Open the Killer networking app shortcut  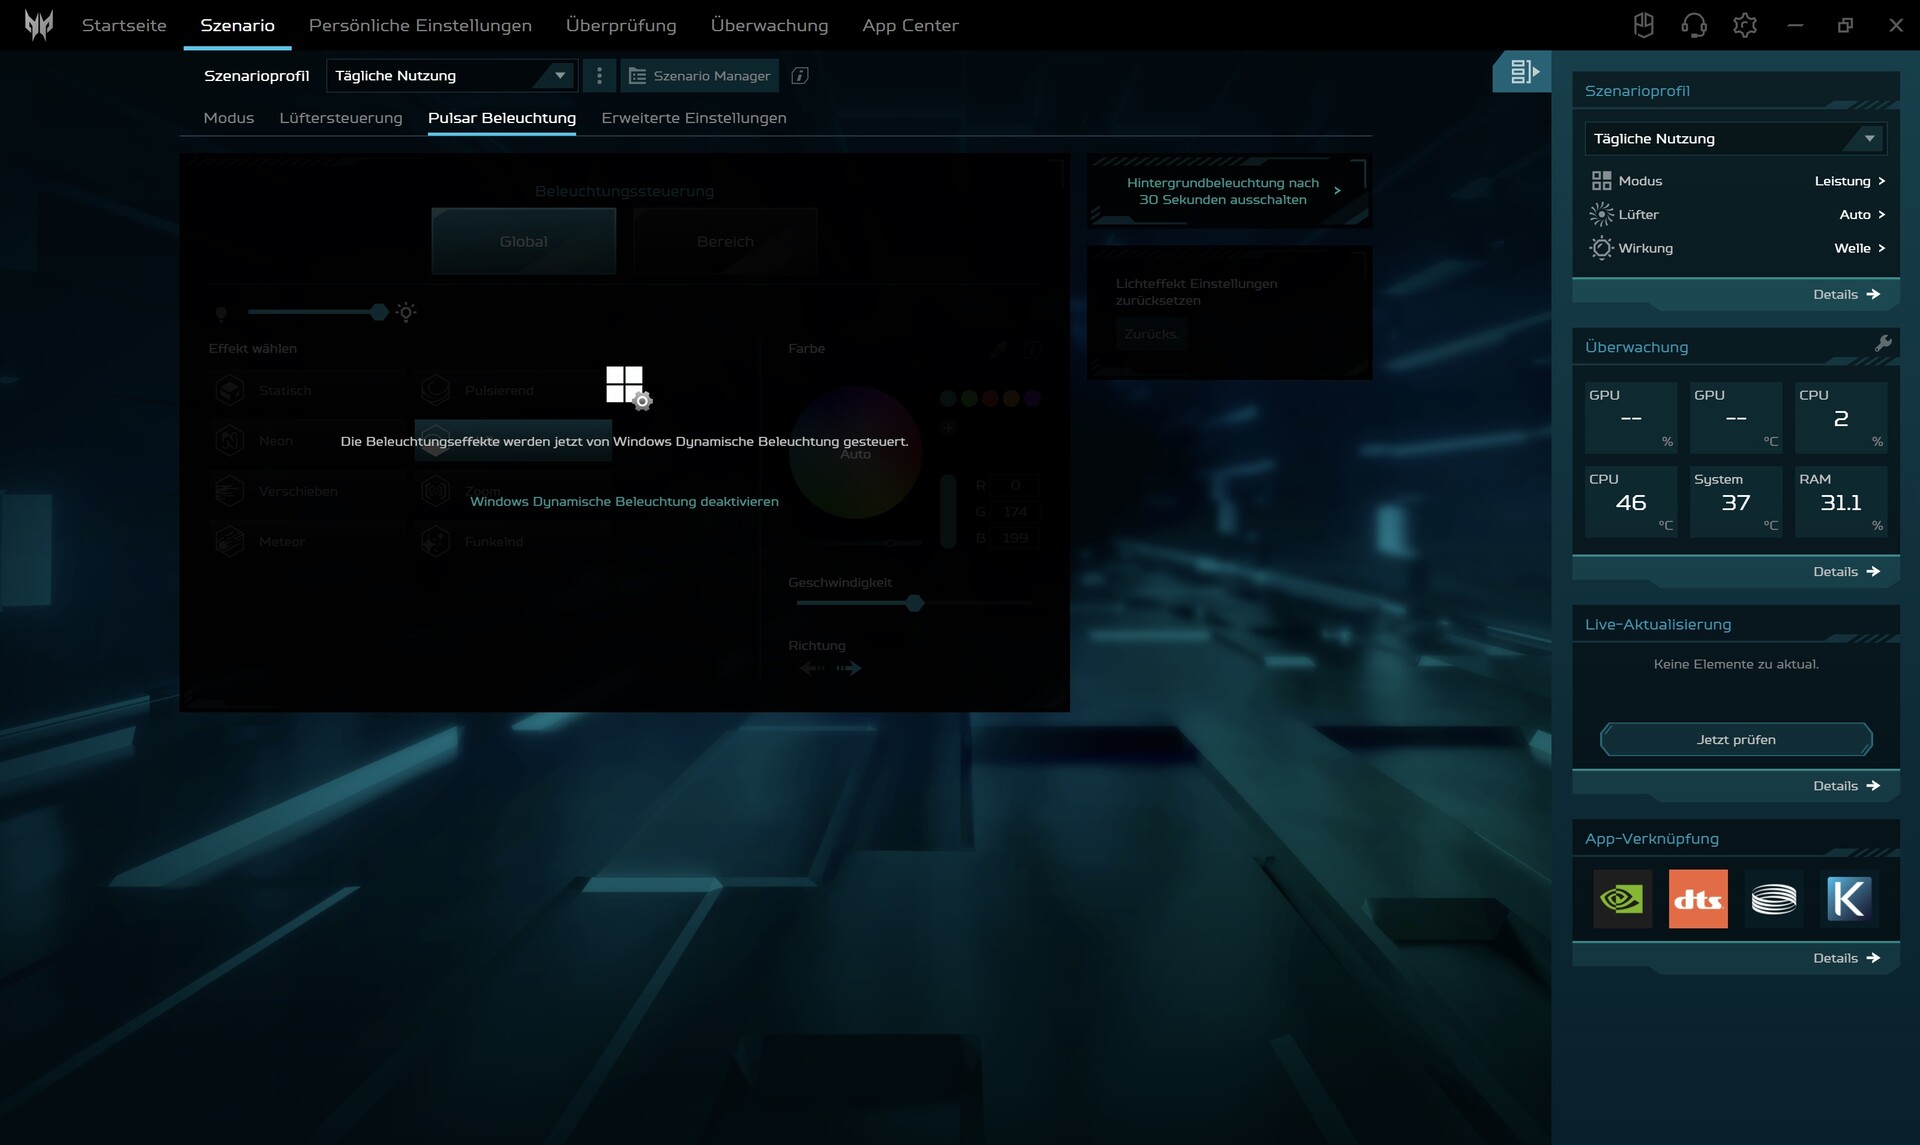pyautogui.click(x=1848, y=899)
